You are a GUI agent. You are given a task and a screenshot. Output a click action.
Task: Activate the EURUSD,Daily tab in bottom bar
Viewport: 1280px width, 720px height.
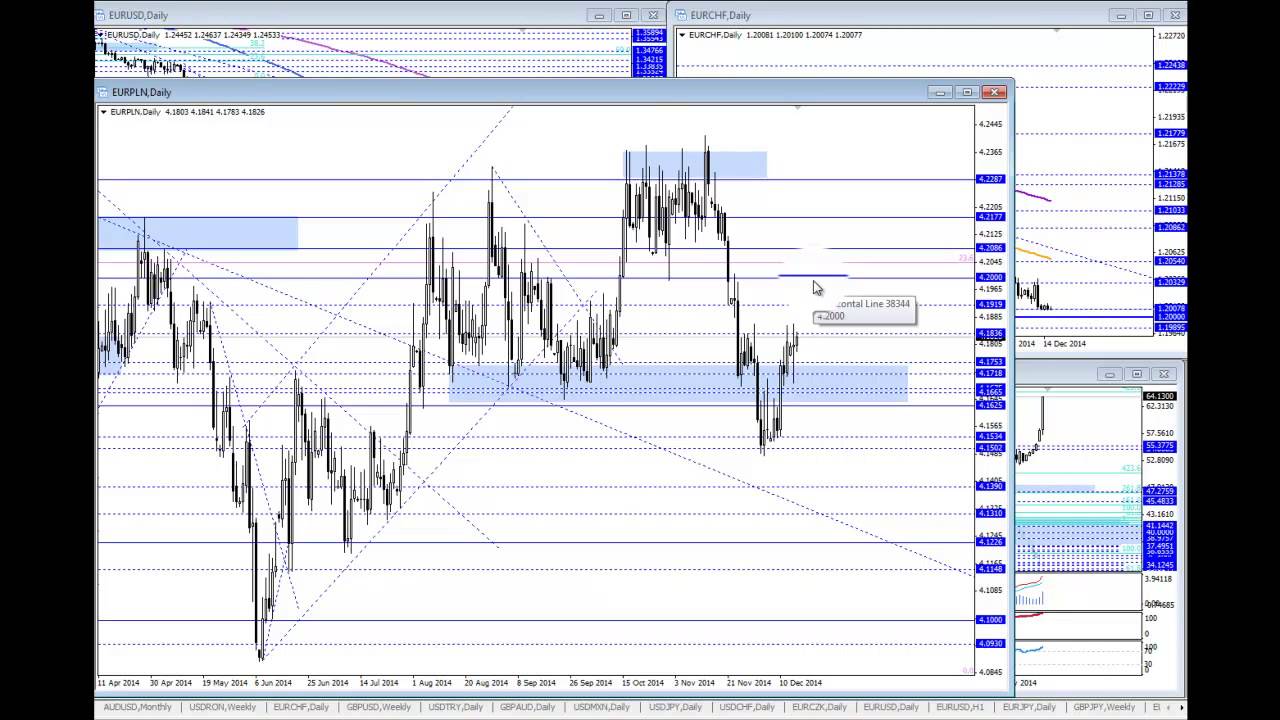point(892,707)
